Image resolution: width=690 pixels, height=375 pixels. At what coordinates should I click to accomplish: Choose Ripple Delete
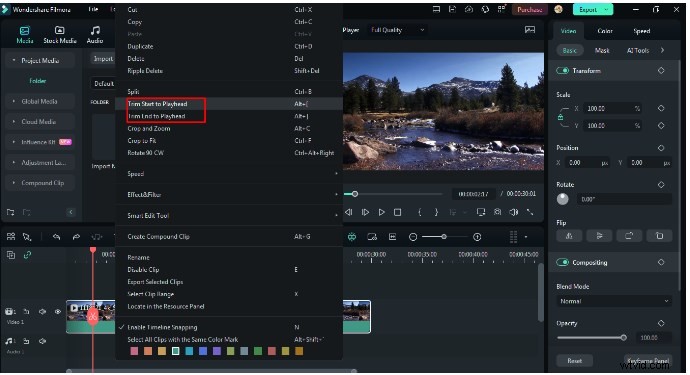pos(229,70)
